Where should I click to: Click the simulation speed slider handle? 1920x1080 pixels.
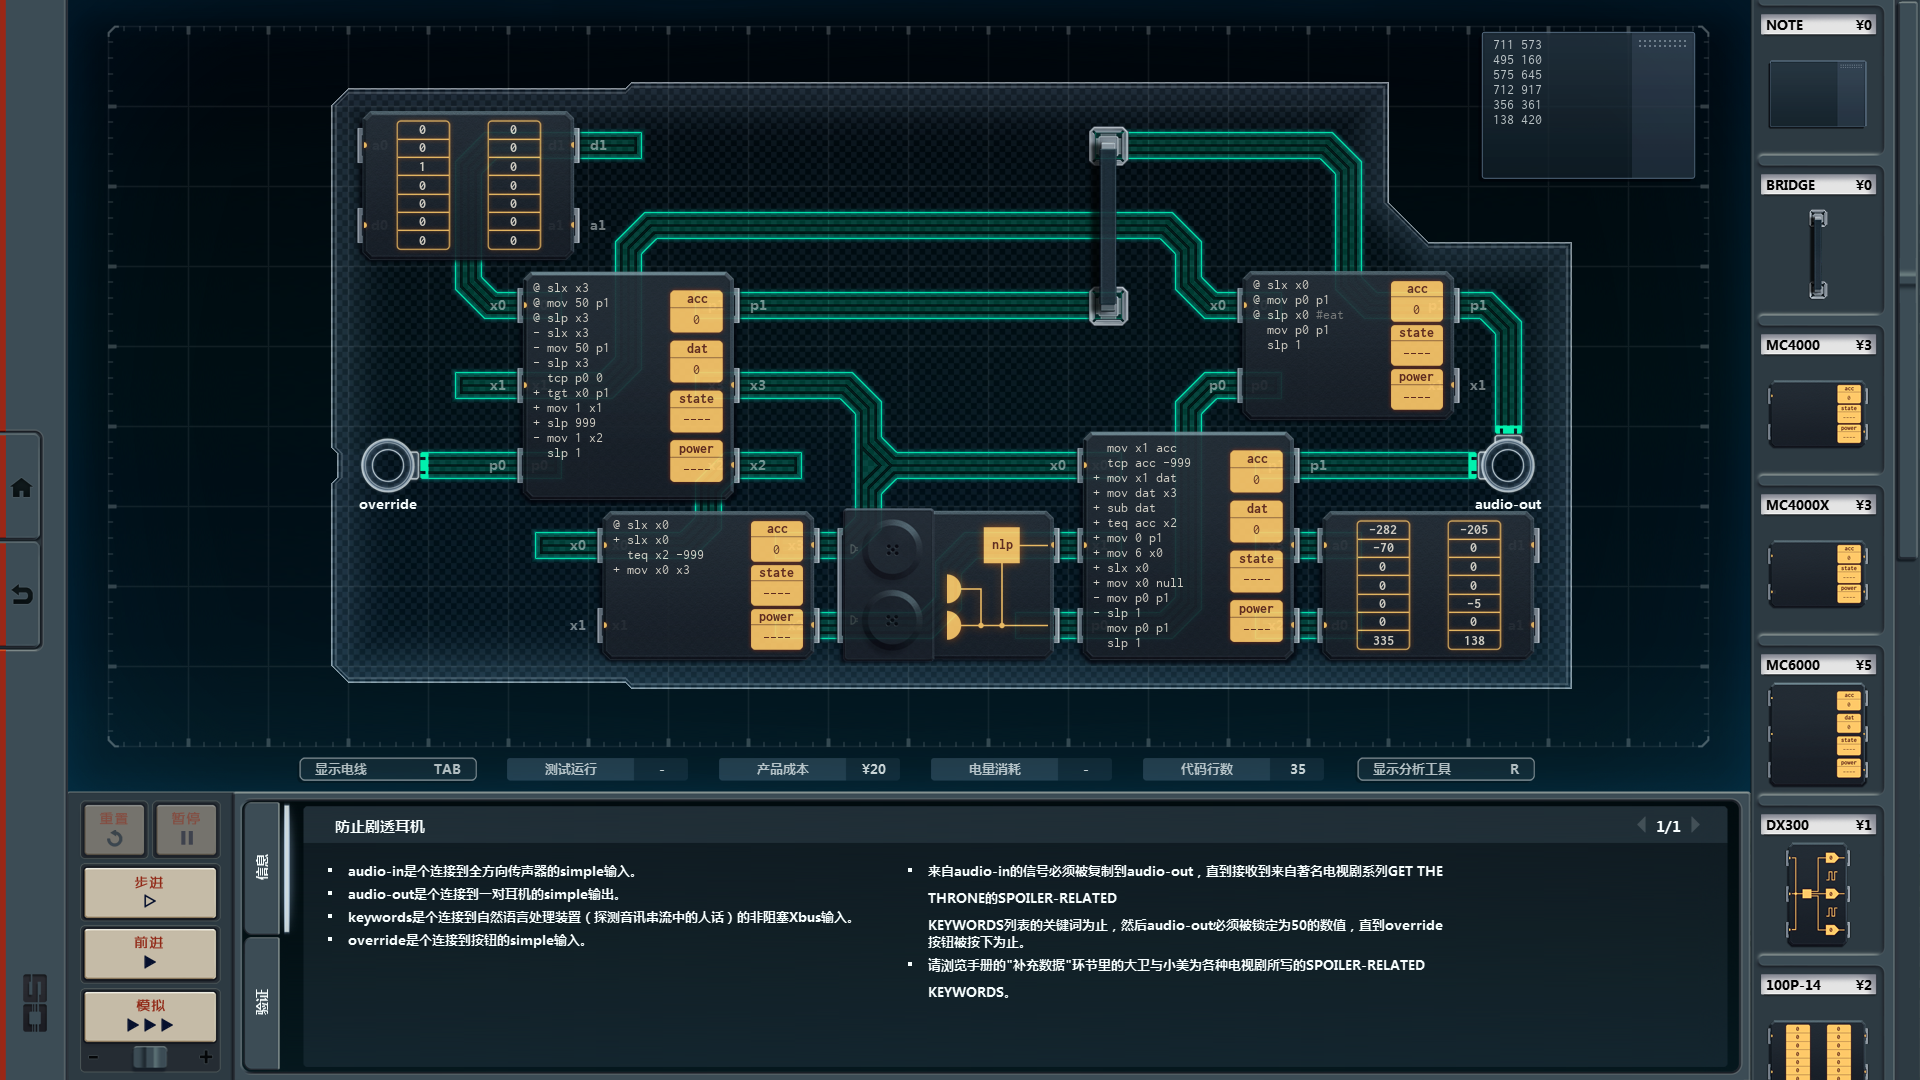tap(150, 1057)
